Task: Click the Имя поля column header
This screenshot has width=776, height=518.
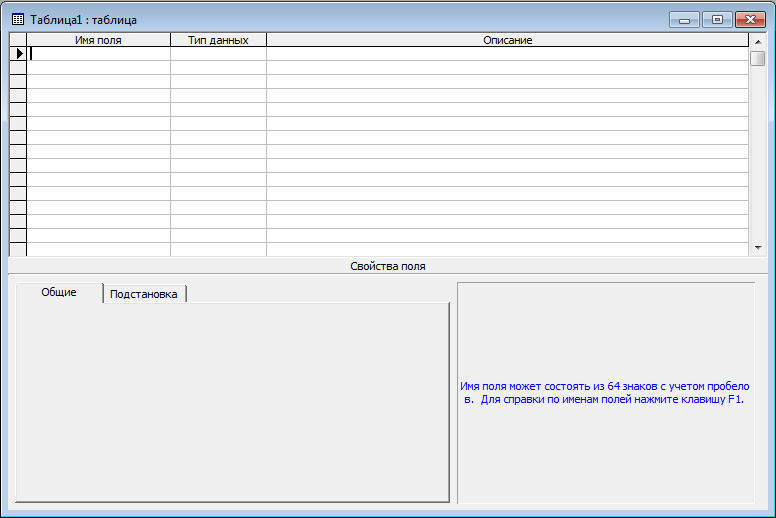Action: point(98,40)
